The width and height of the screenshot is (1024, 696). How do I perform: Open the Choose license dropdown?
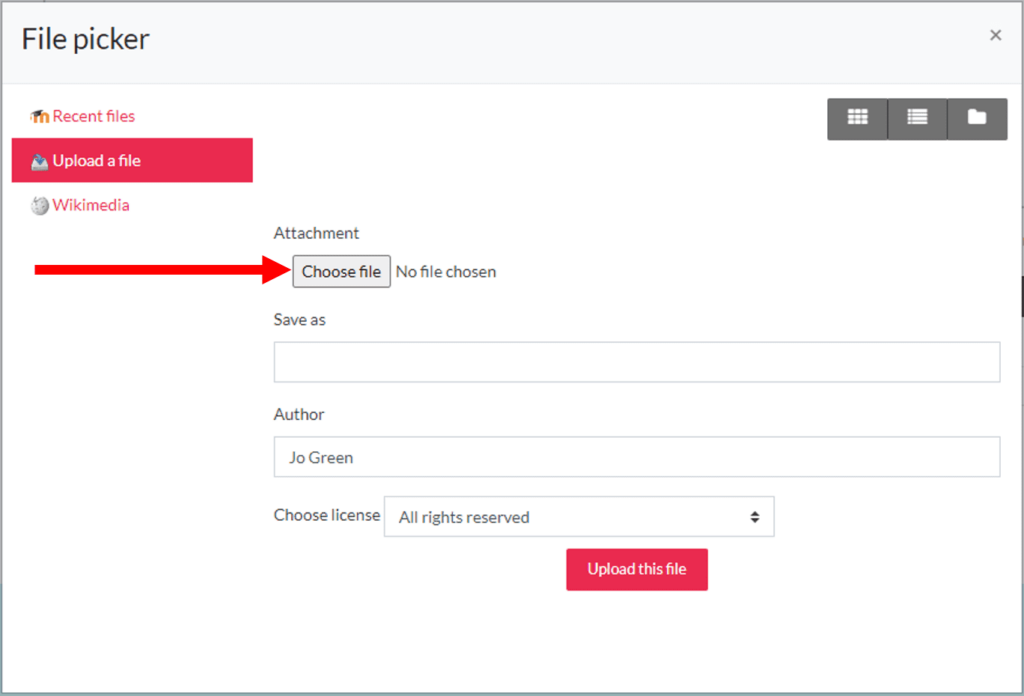578,517
